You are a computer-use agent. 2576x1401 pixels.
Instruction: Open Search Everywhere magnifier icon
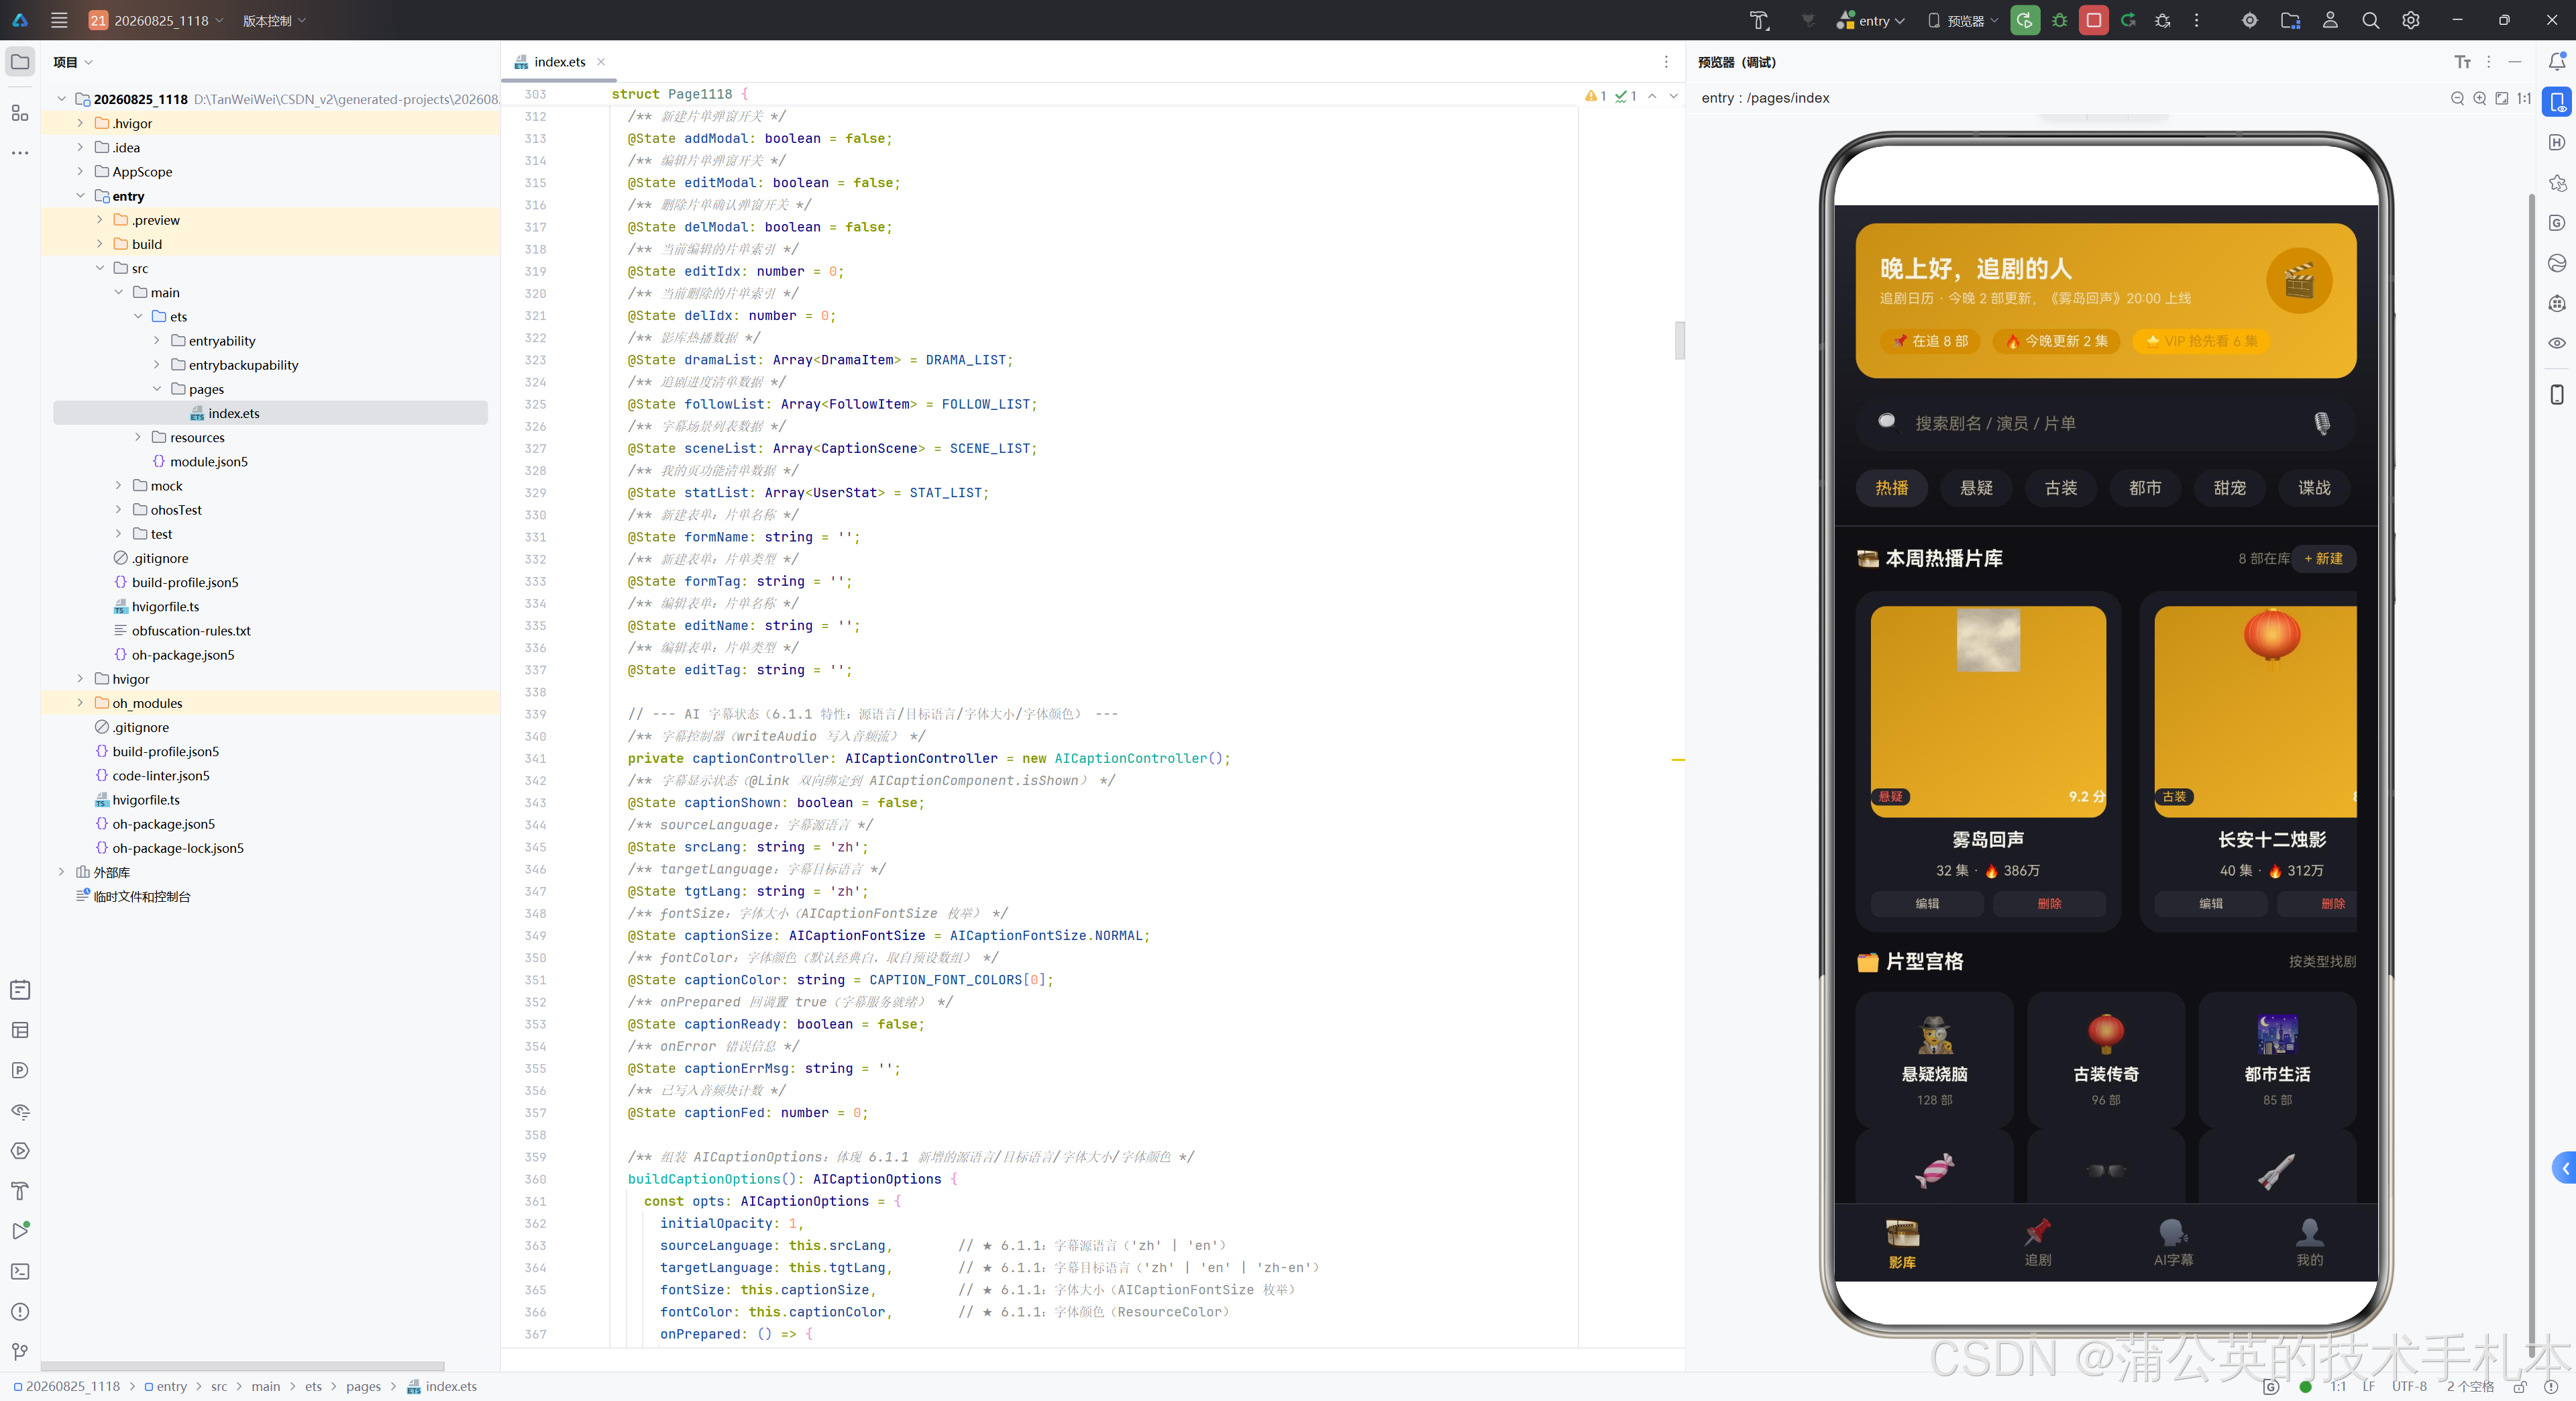pos(2370,20)
